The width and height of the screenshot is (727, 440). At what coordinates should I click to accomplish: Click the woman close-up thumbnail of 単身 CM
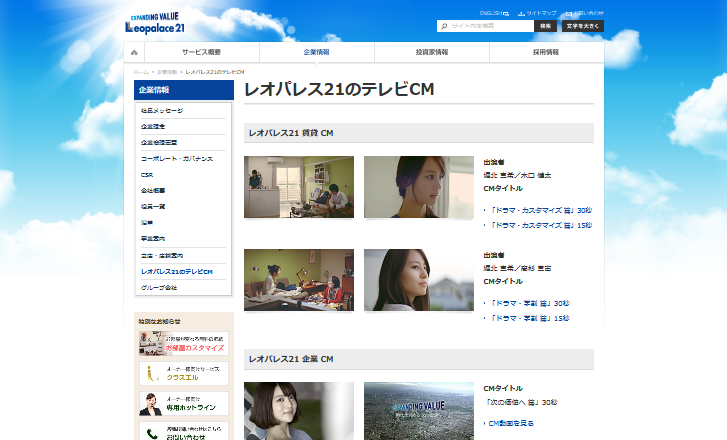(x=419, y=280)
